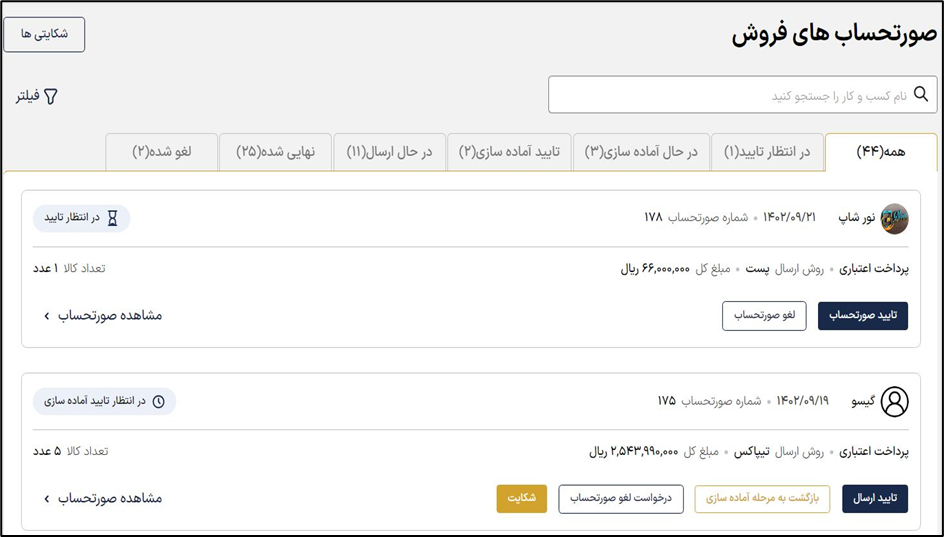Click the گیسو customer name

click(863, 402)
